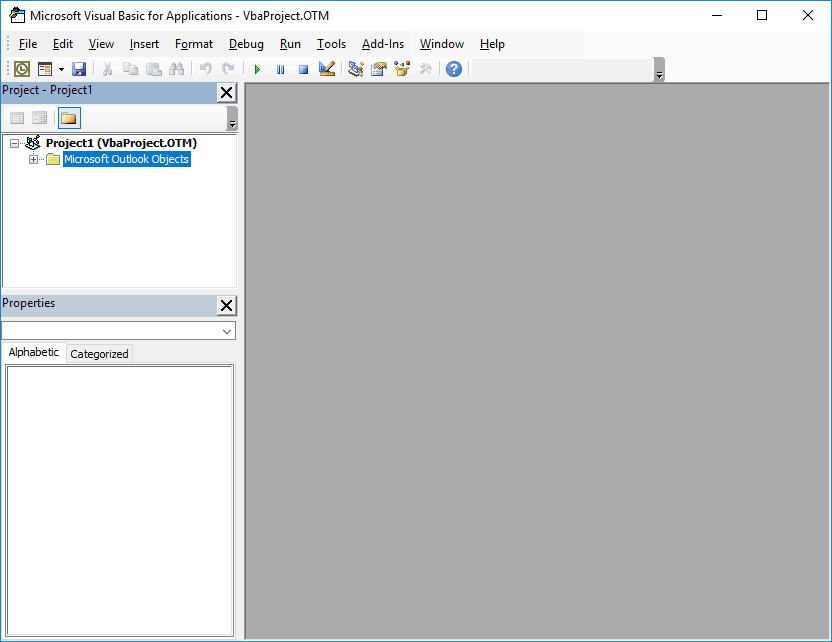Open Find with the binoculars icon
The image size is (832, 642).
[177, 69]
